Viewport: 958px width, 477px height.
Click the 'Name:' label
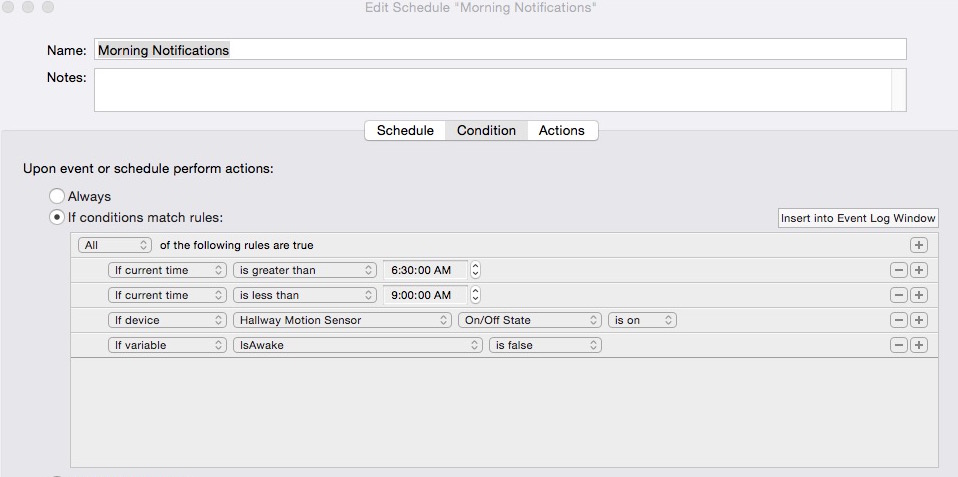[x=67, y=50]
